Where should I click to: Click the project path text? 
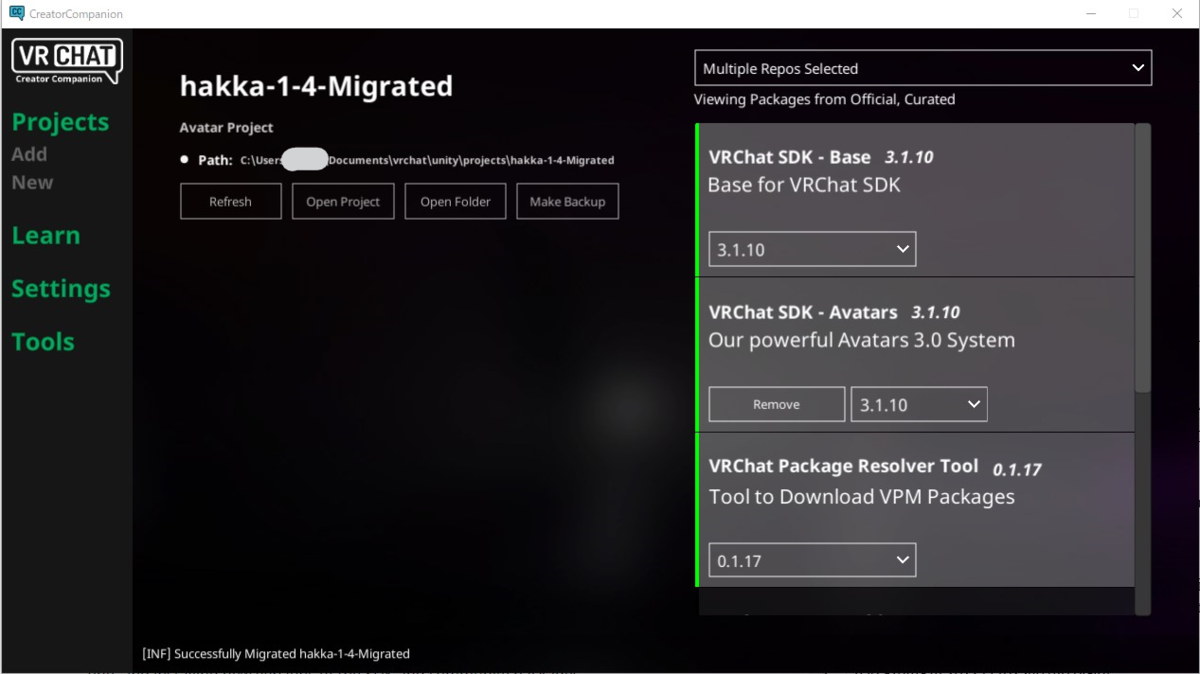[x=430, y=159]
